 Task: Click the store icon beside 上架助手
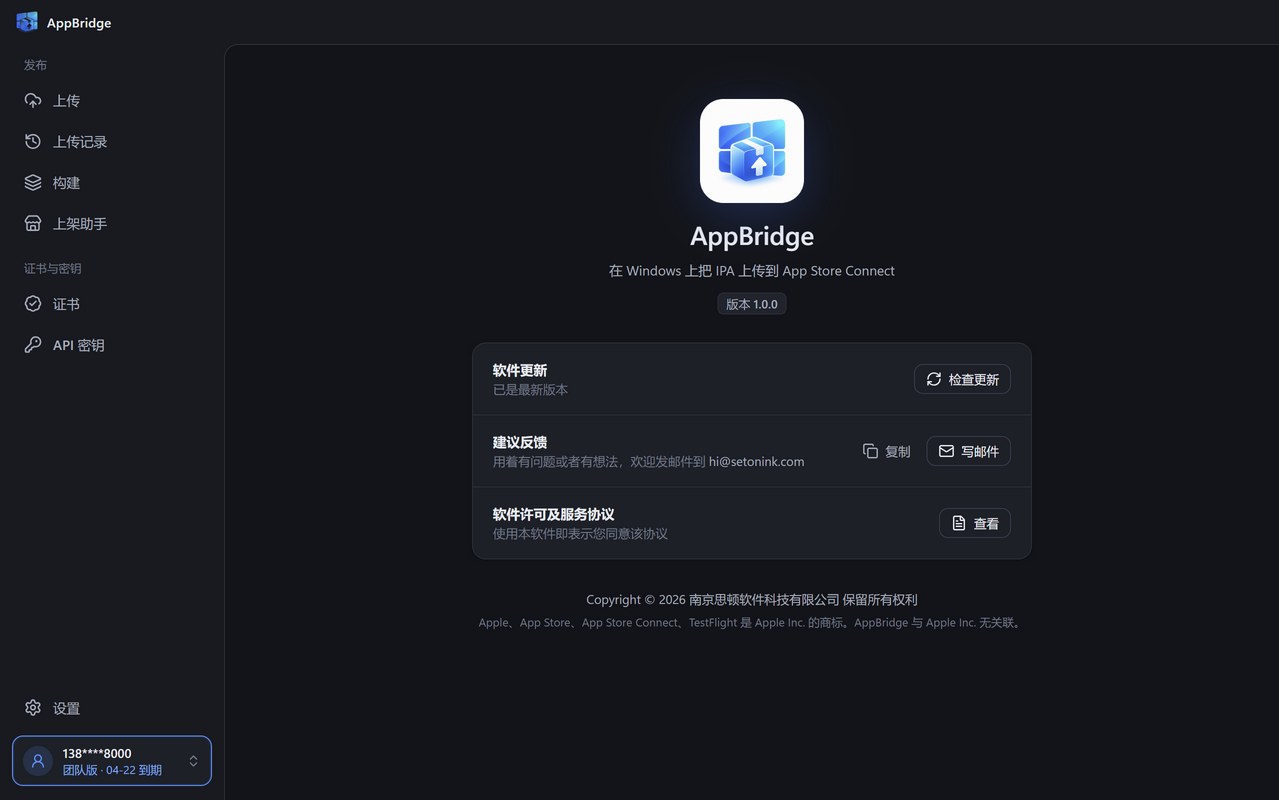[x=33, y=224]
